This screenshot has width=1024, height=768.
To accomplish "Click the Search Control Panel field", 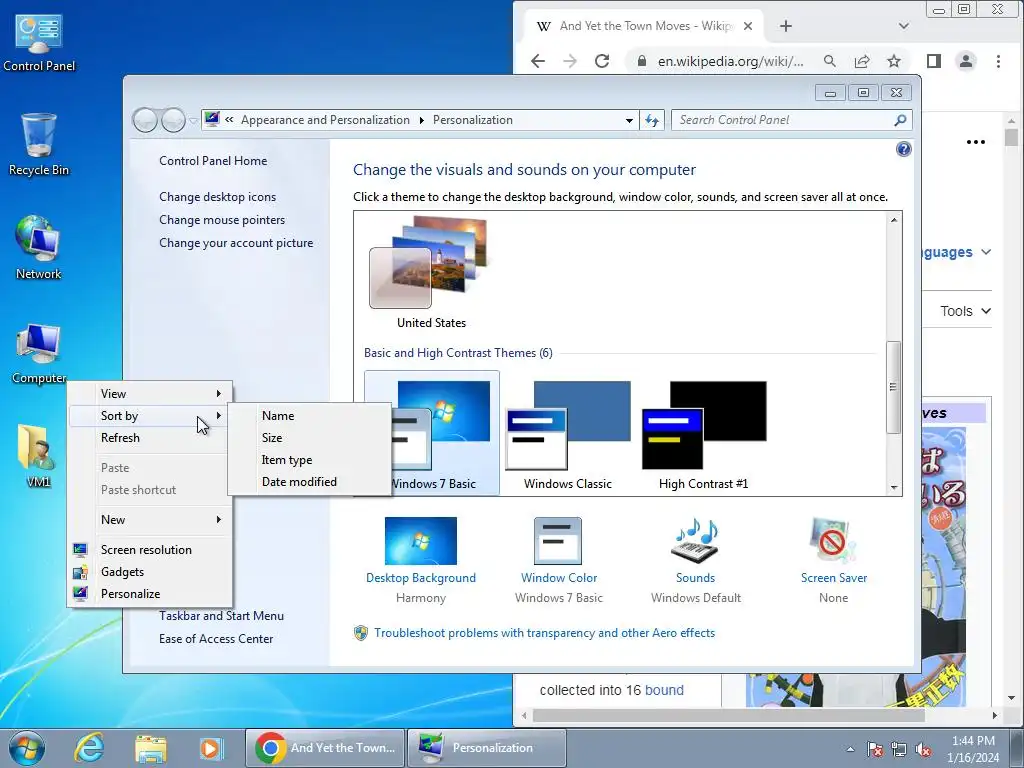I will (x=782, y=120).
